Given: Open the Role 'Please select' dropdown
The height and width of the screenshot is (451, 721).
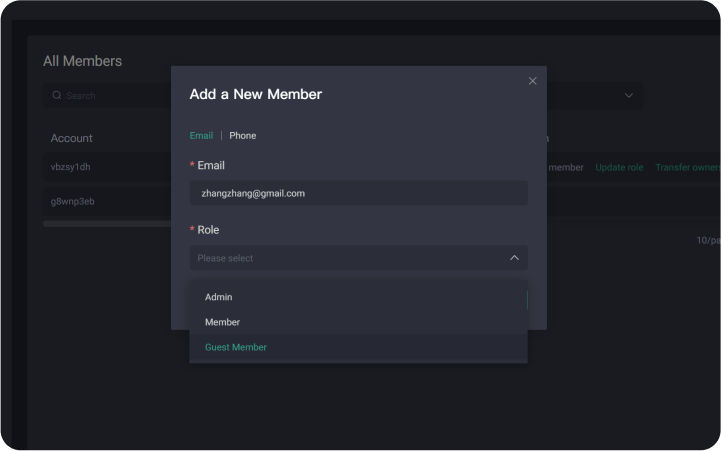Looking at the screenshot, I should point(350,258).
